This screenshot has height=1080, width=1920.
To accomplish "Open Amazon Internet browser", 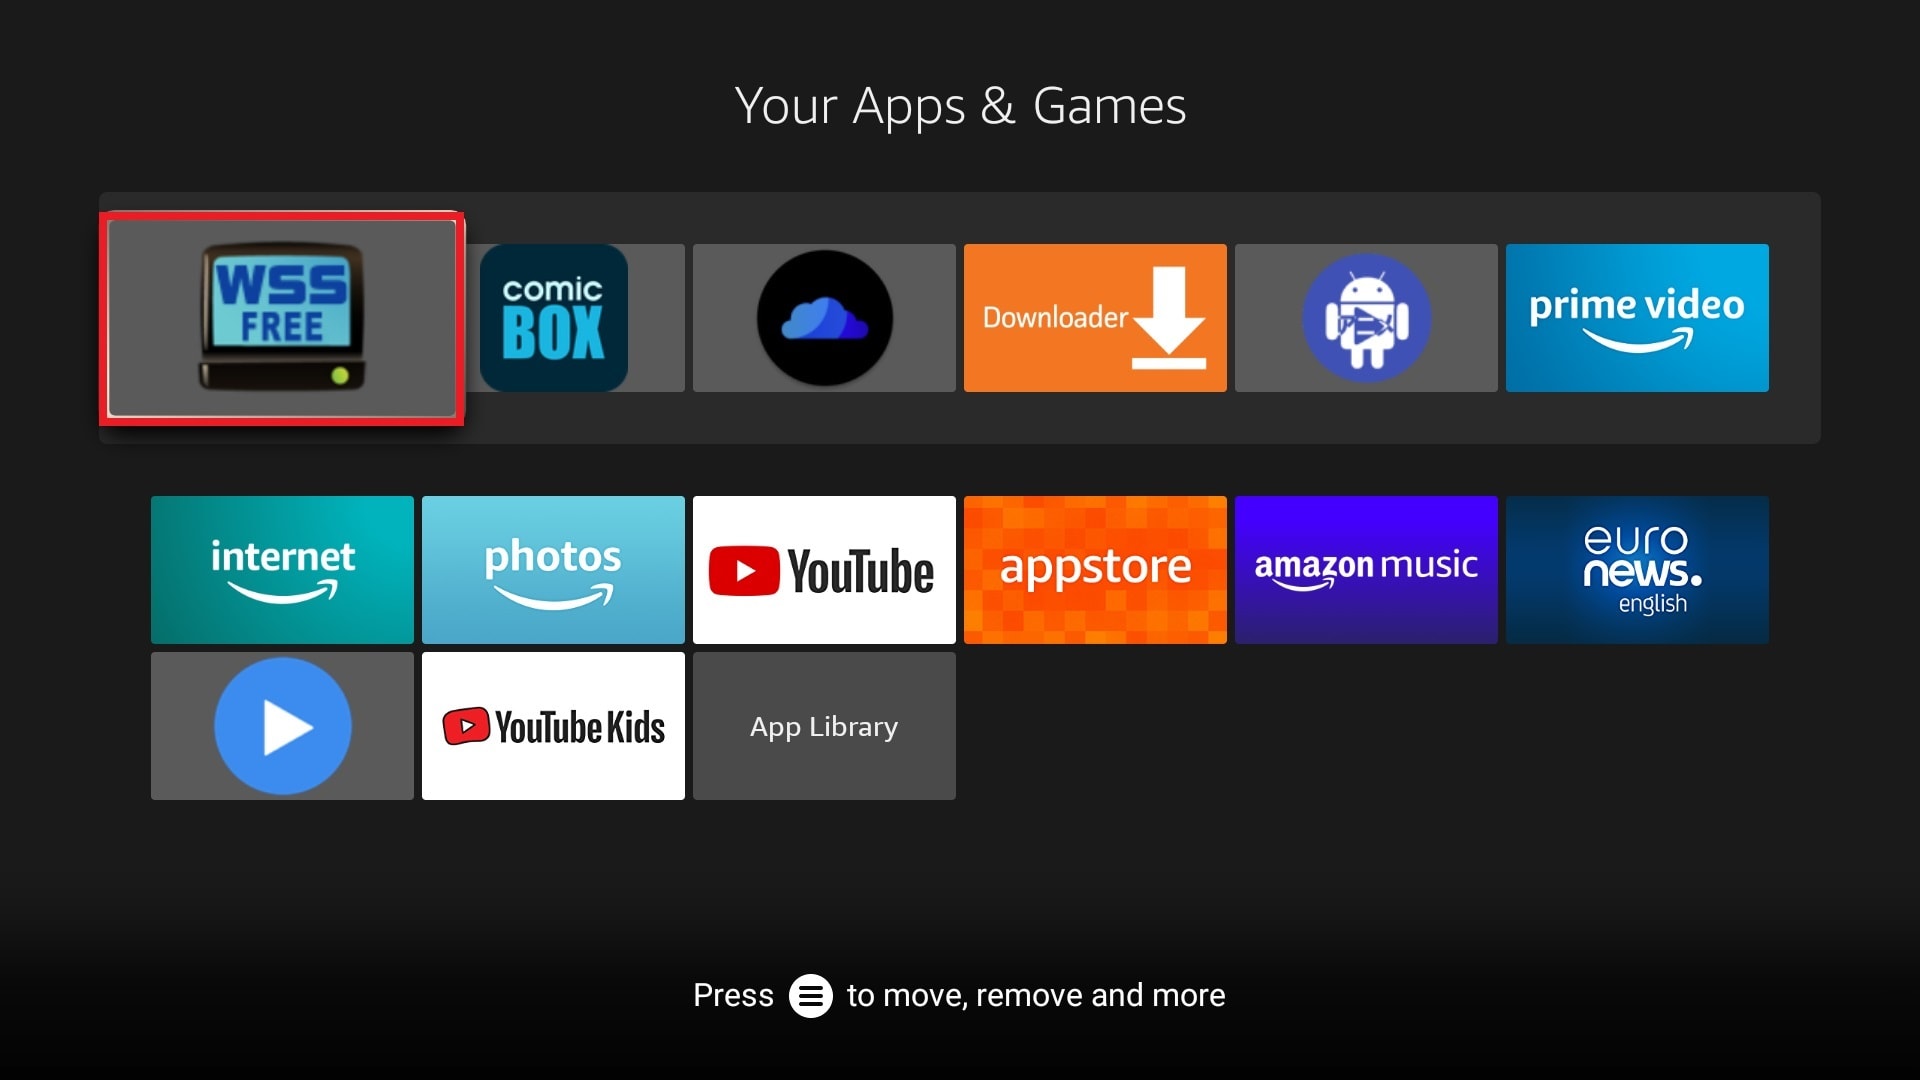I will (x=282, y=568).
